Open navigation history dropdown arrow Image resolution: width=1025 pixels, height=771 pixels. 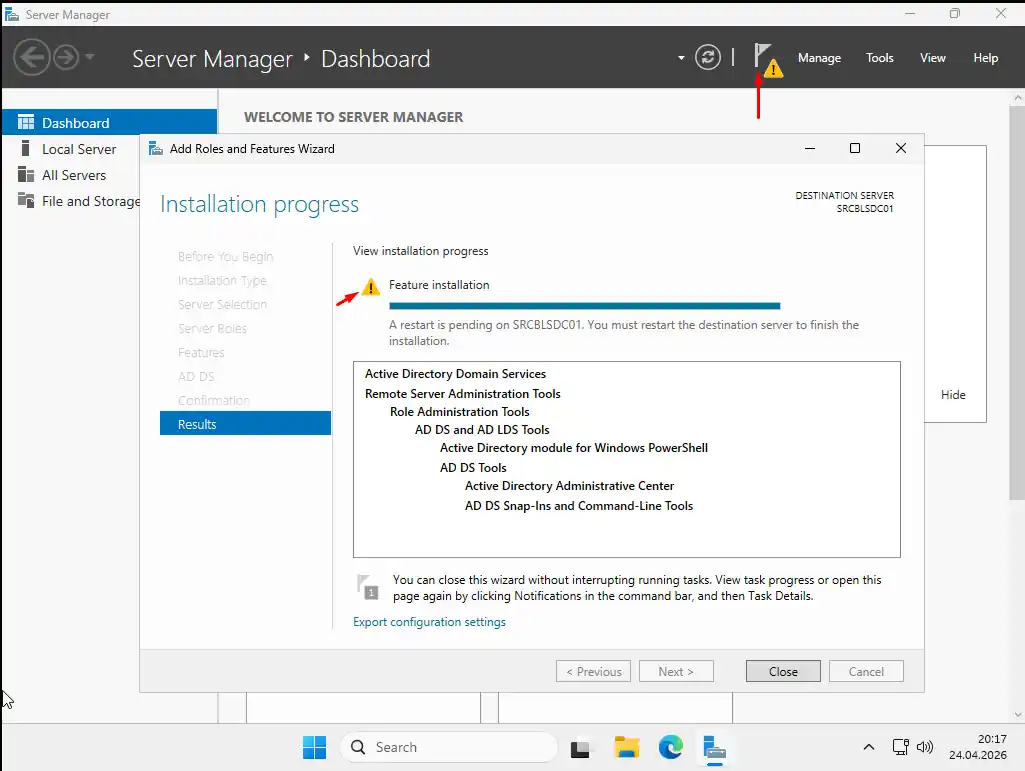tap(90, 57)
